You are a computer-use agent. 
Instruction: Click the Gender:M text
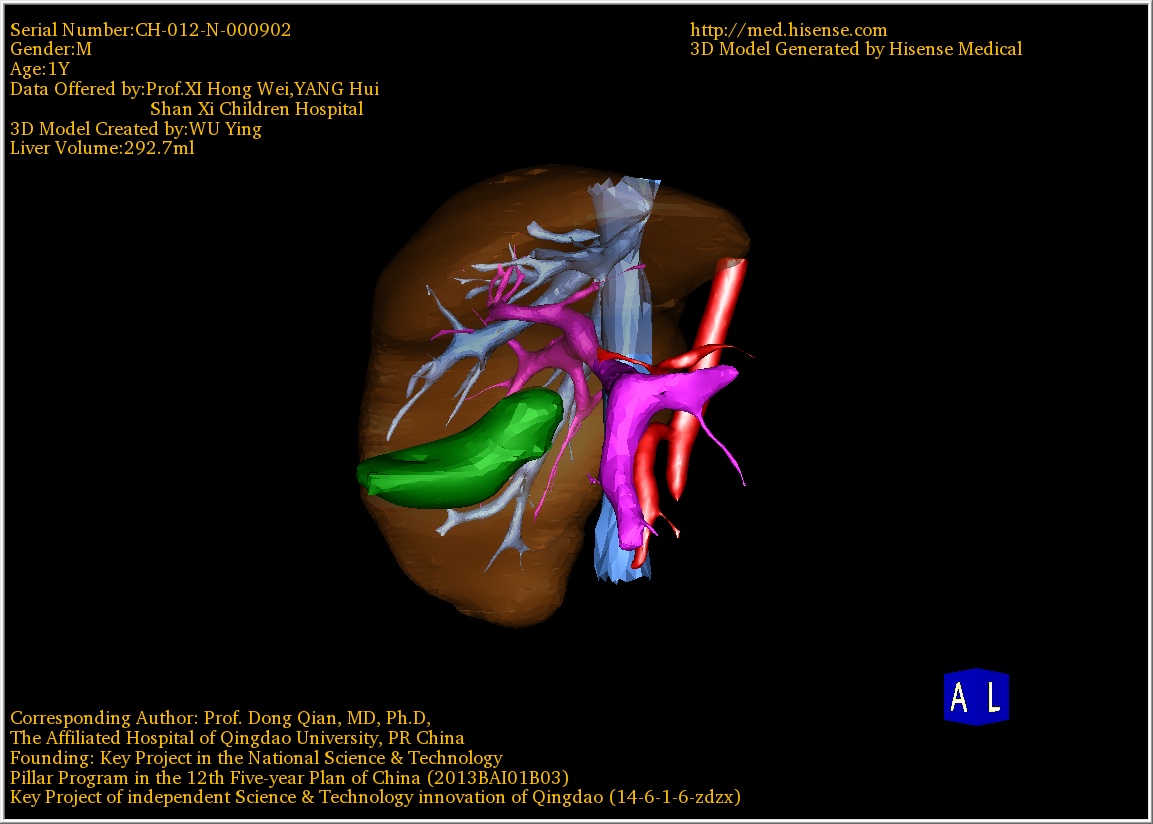[x=51, y=49]
